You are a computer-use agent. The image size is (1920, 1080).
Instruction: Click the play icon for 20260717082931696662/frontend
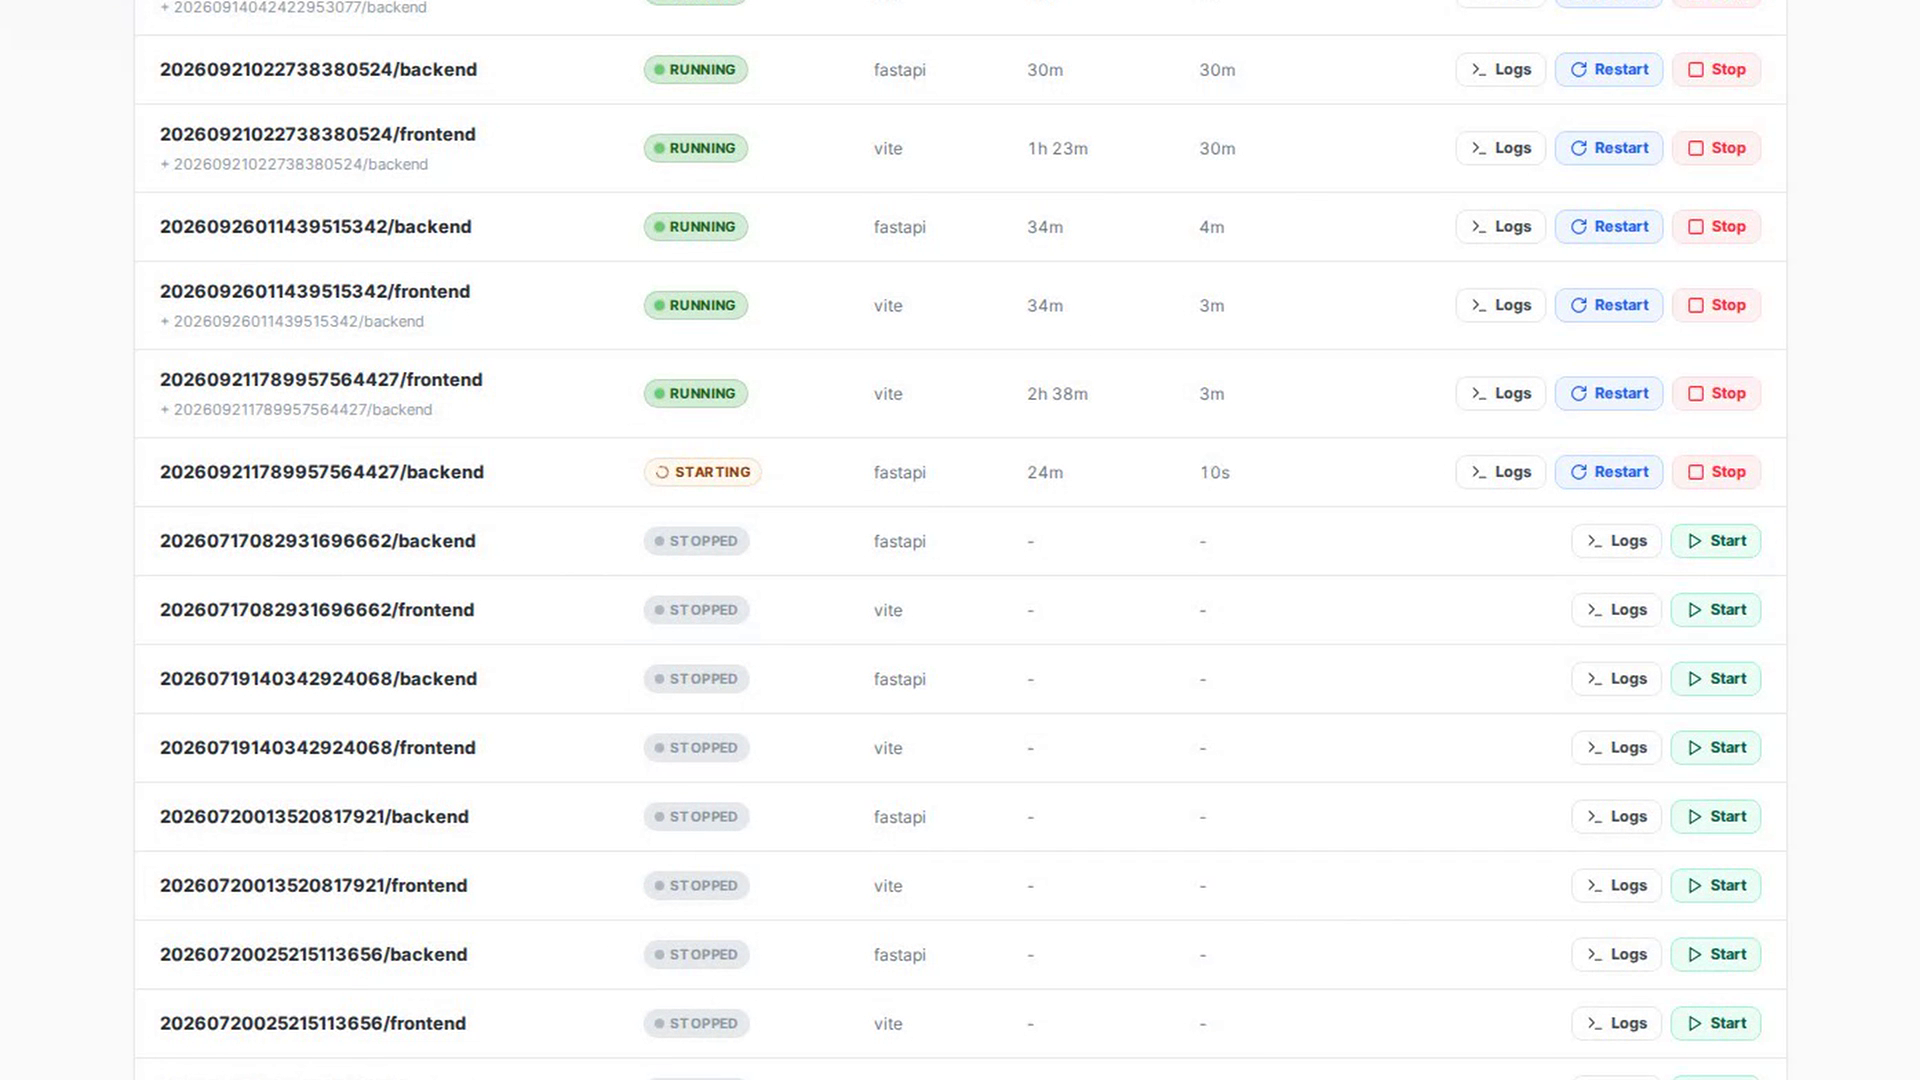click(x=1695, y=610)
